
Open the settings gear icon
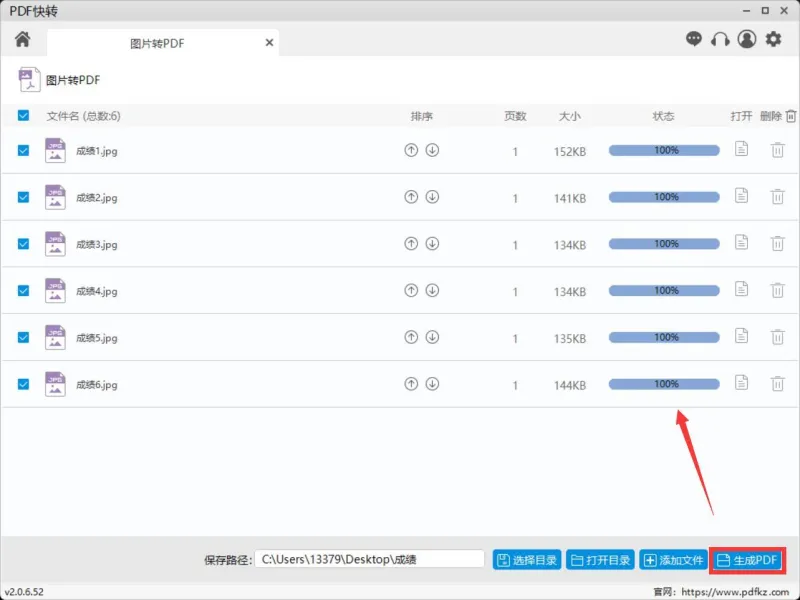click(773, 39)
